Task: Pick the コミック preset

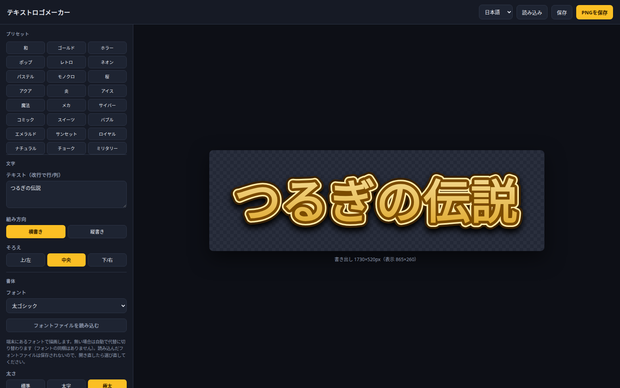Action: pos(26,119)
